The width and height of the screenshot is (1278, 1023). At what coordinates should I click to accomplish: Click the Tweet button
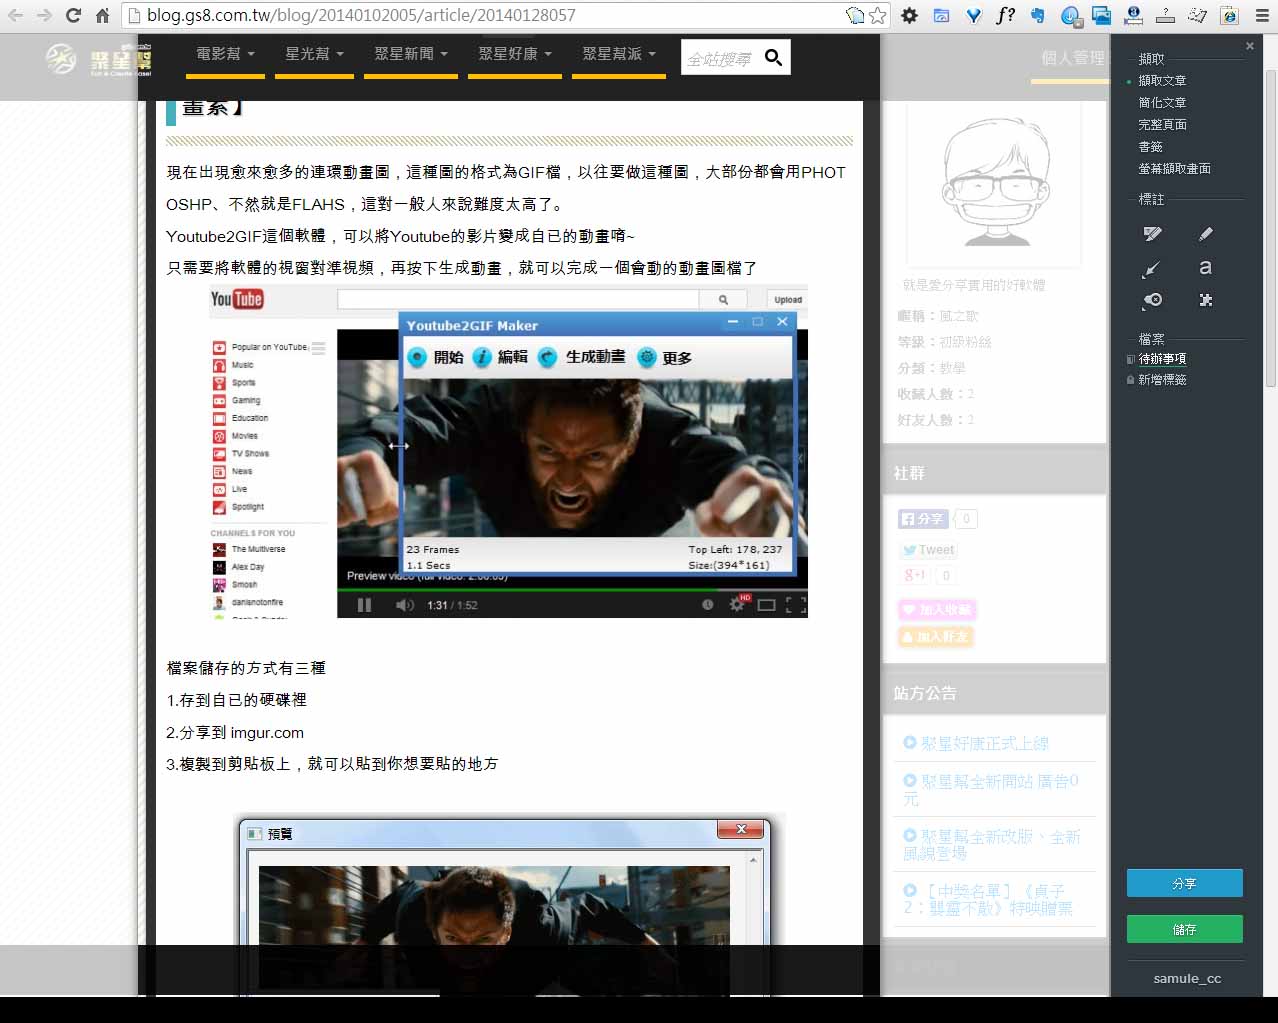(928, 550)
